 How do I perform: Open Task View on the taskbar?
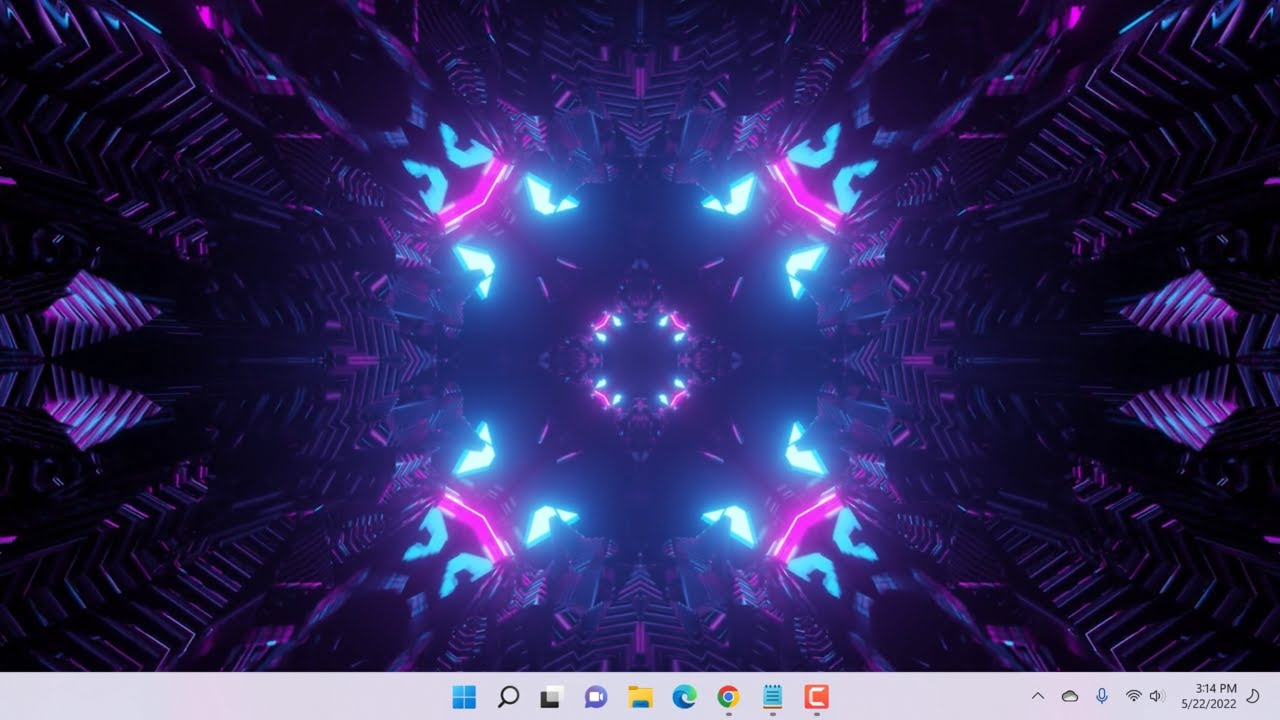(x=552, y=696)
